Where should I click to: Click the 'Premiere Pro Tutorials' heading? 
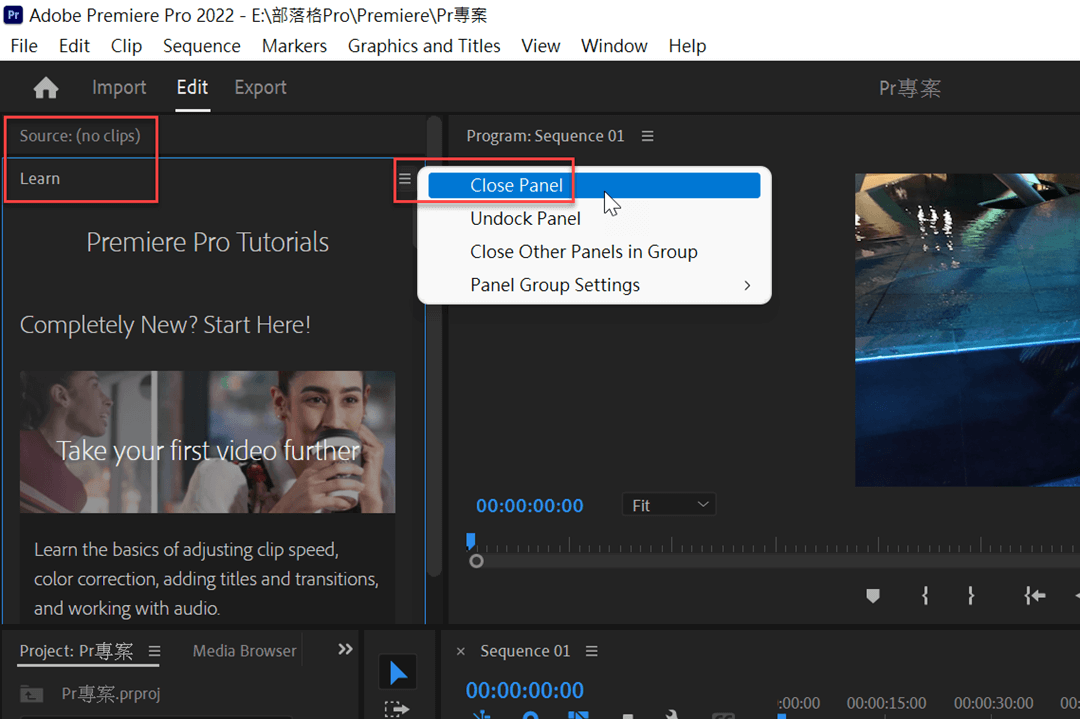pyautogui.click(x=207, y=242)
